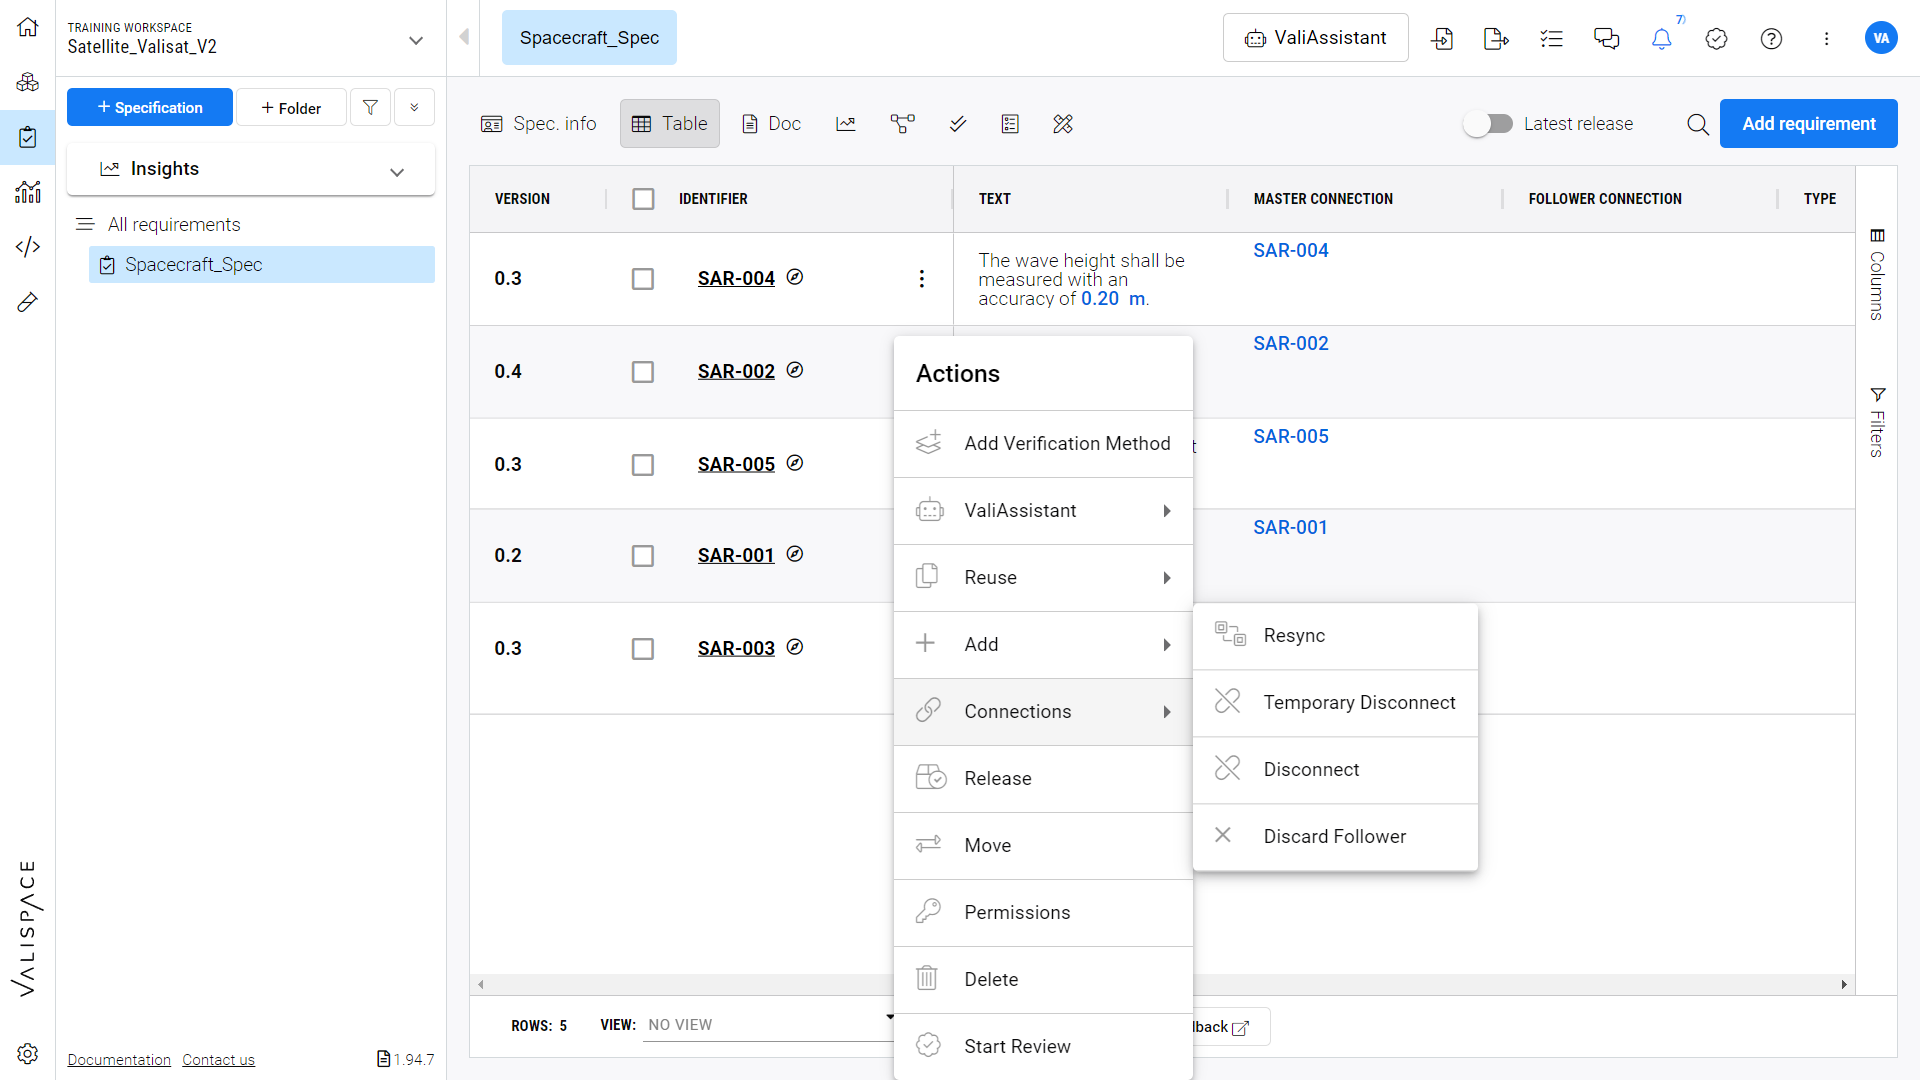Expand the Insights panel chevron
Viewport: 1920px width, 1080px height.
(x=397, y=171)
